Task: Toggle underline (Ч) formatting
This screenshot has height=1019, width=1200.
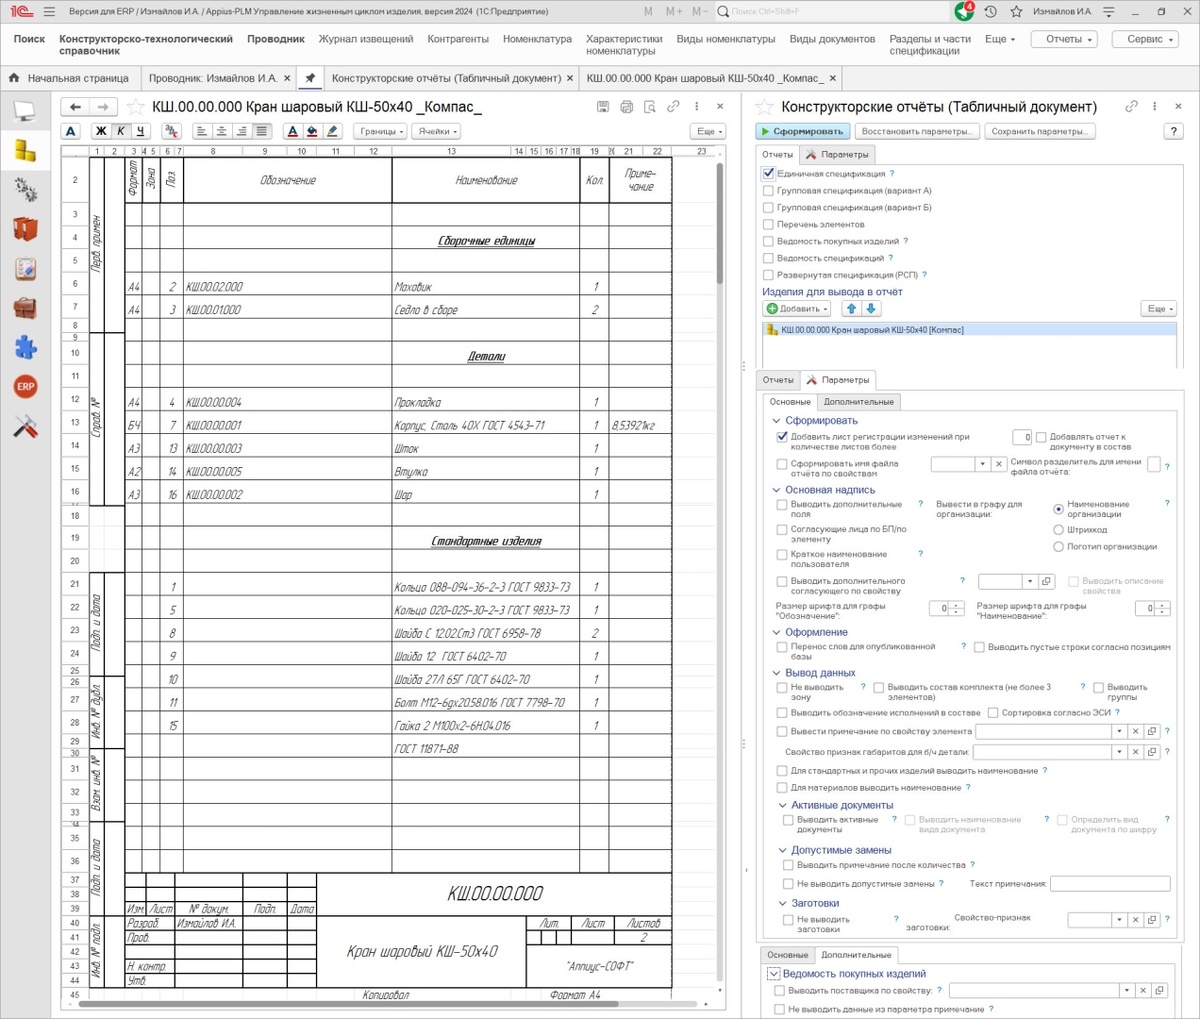Action: pos(141,131)
